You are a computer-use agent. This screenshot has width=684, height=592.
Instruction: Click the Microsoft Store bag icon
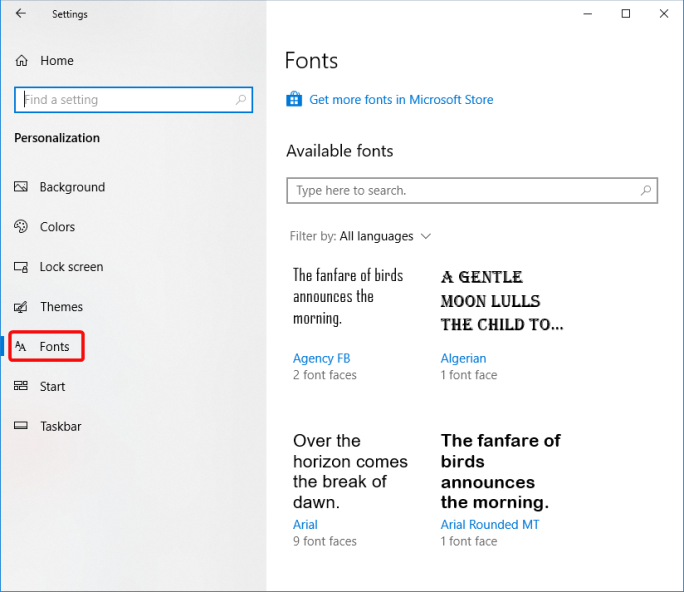pos(294,99)
